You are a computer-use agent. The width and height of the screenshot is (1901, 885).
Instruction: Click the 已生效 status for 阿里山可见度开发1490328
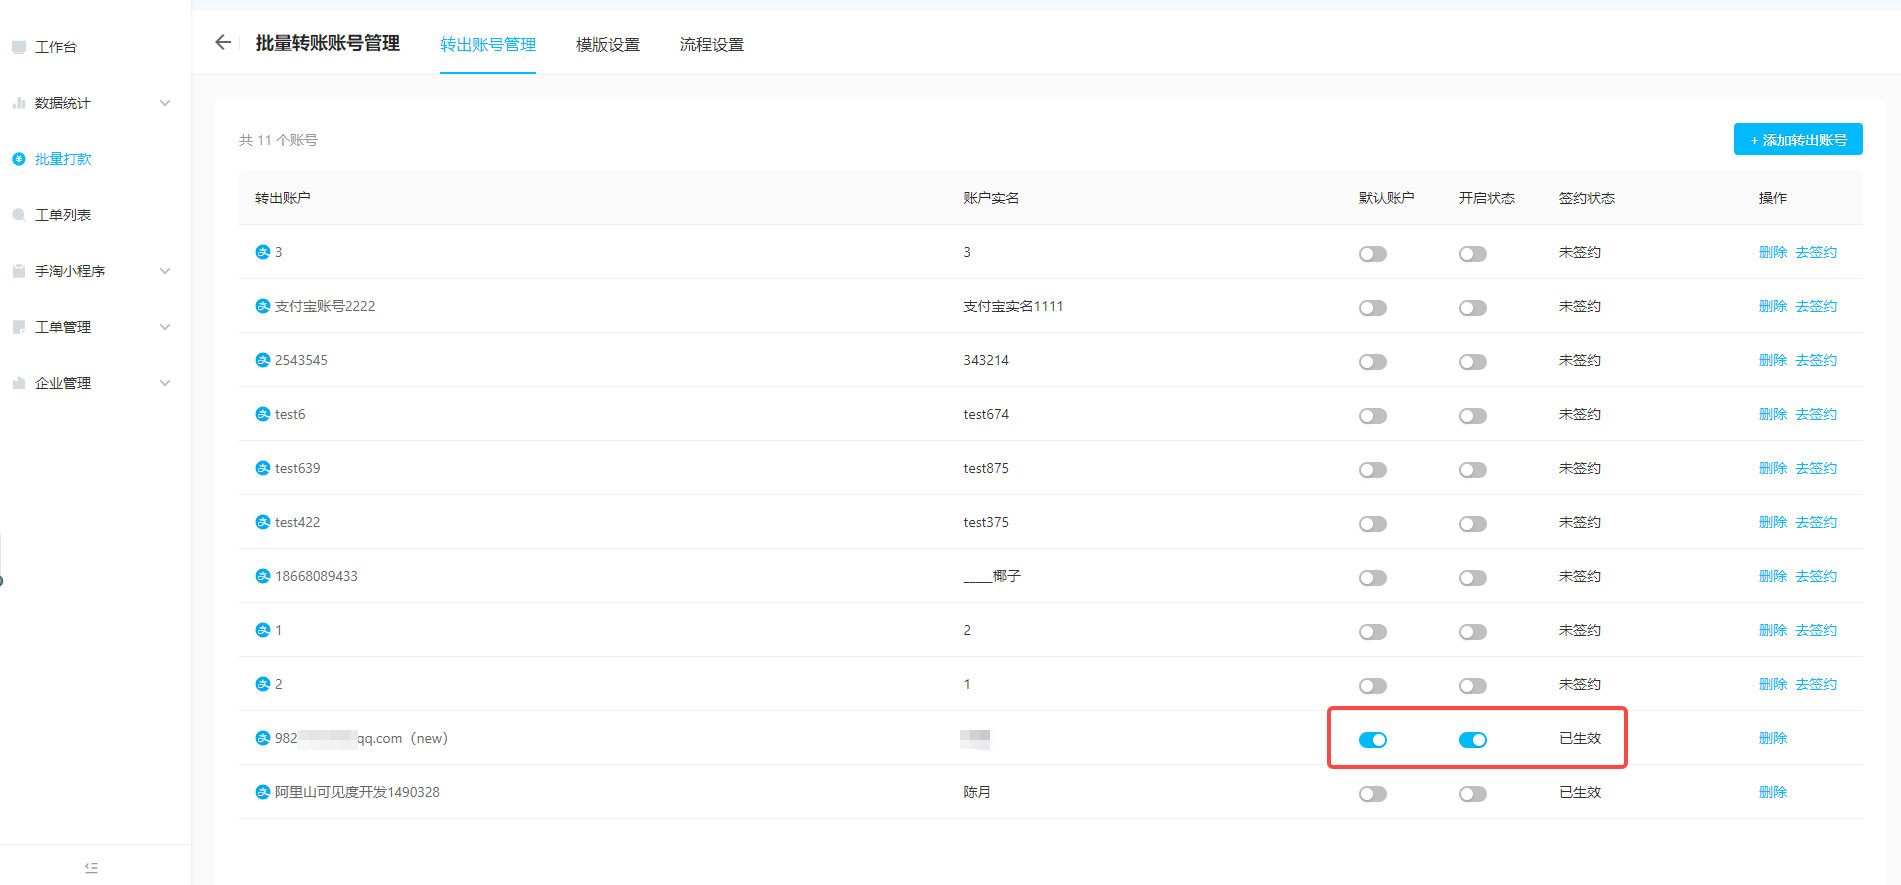1580,792
